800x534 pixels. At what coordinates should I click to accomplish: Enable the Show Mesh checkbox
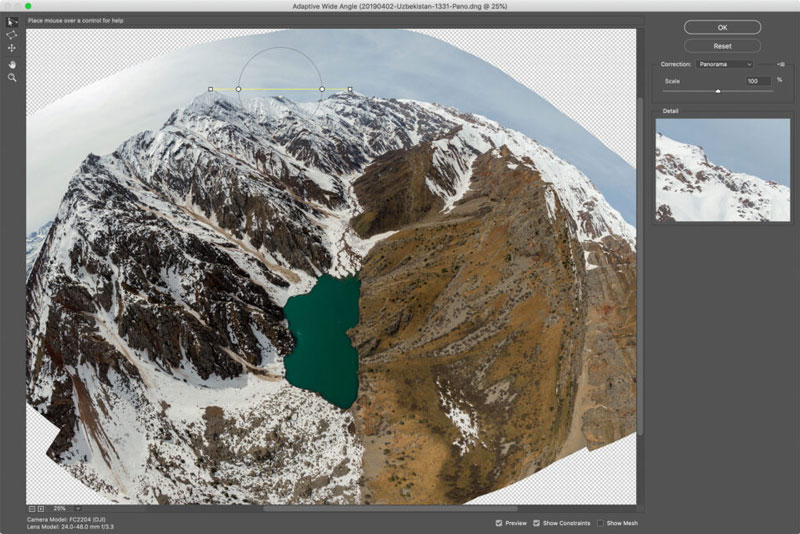tap(599, 523)
